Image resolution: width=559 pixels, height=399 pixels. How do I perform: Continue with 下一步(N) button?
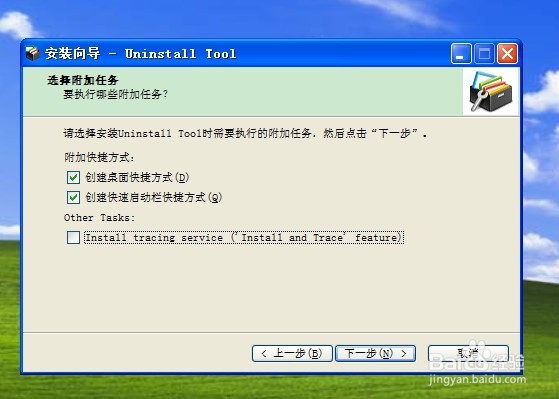point(375,353)
